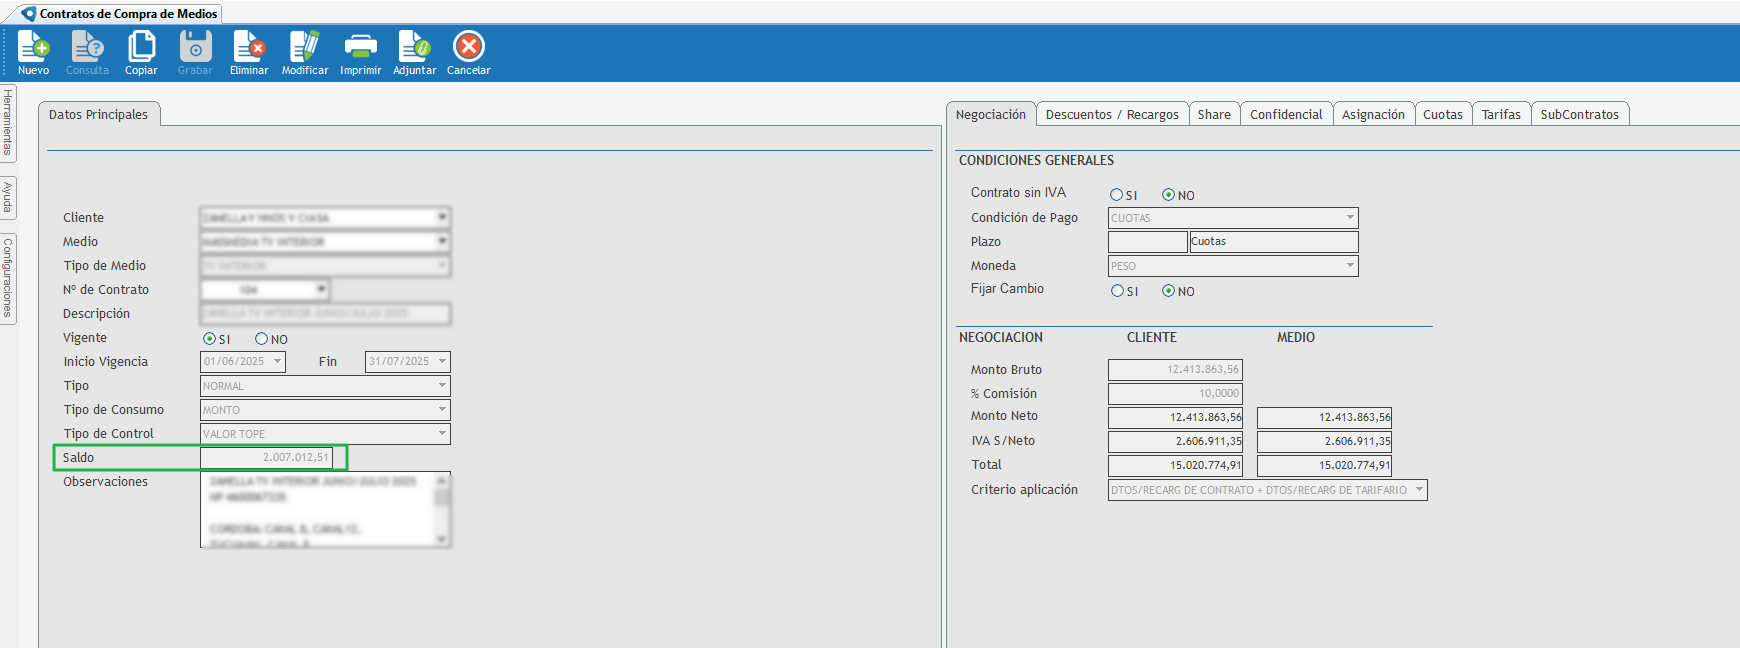Open the Cuotas tab
The width and height of the screenshot is (1740, 648).
tap(1443, 114)
